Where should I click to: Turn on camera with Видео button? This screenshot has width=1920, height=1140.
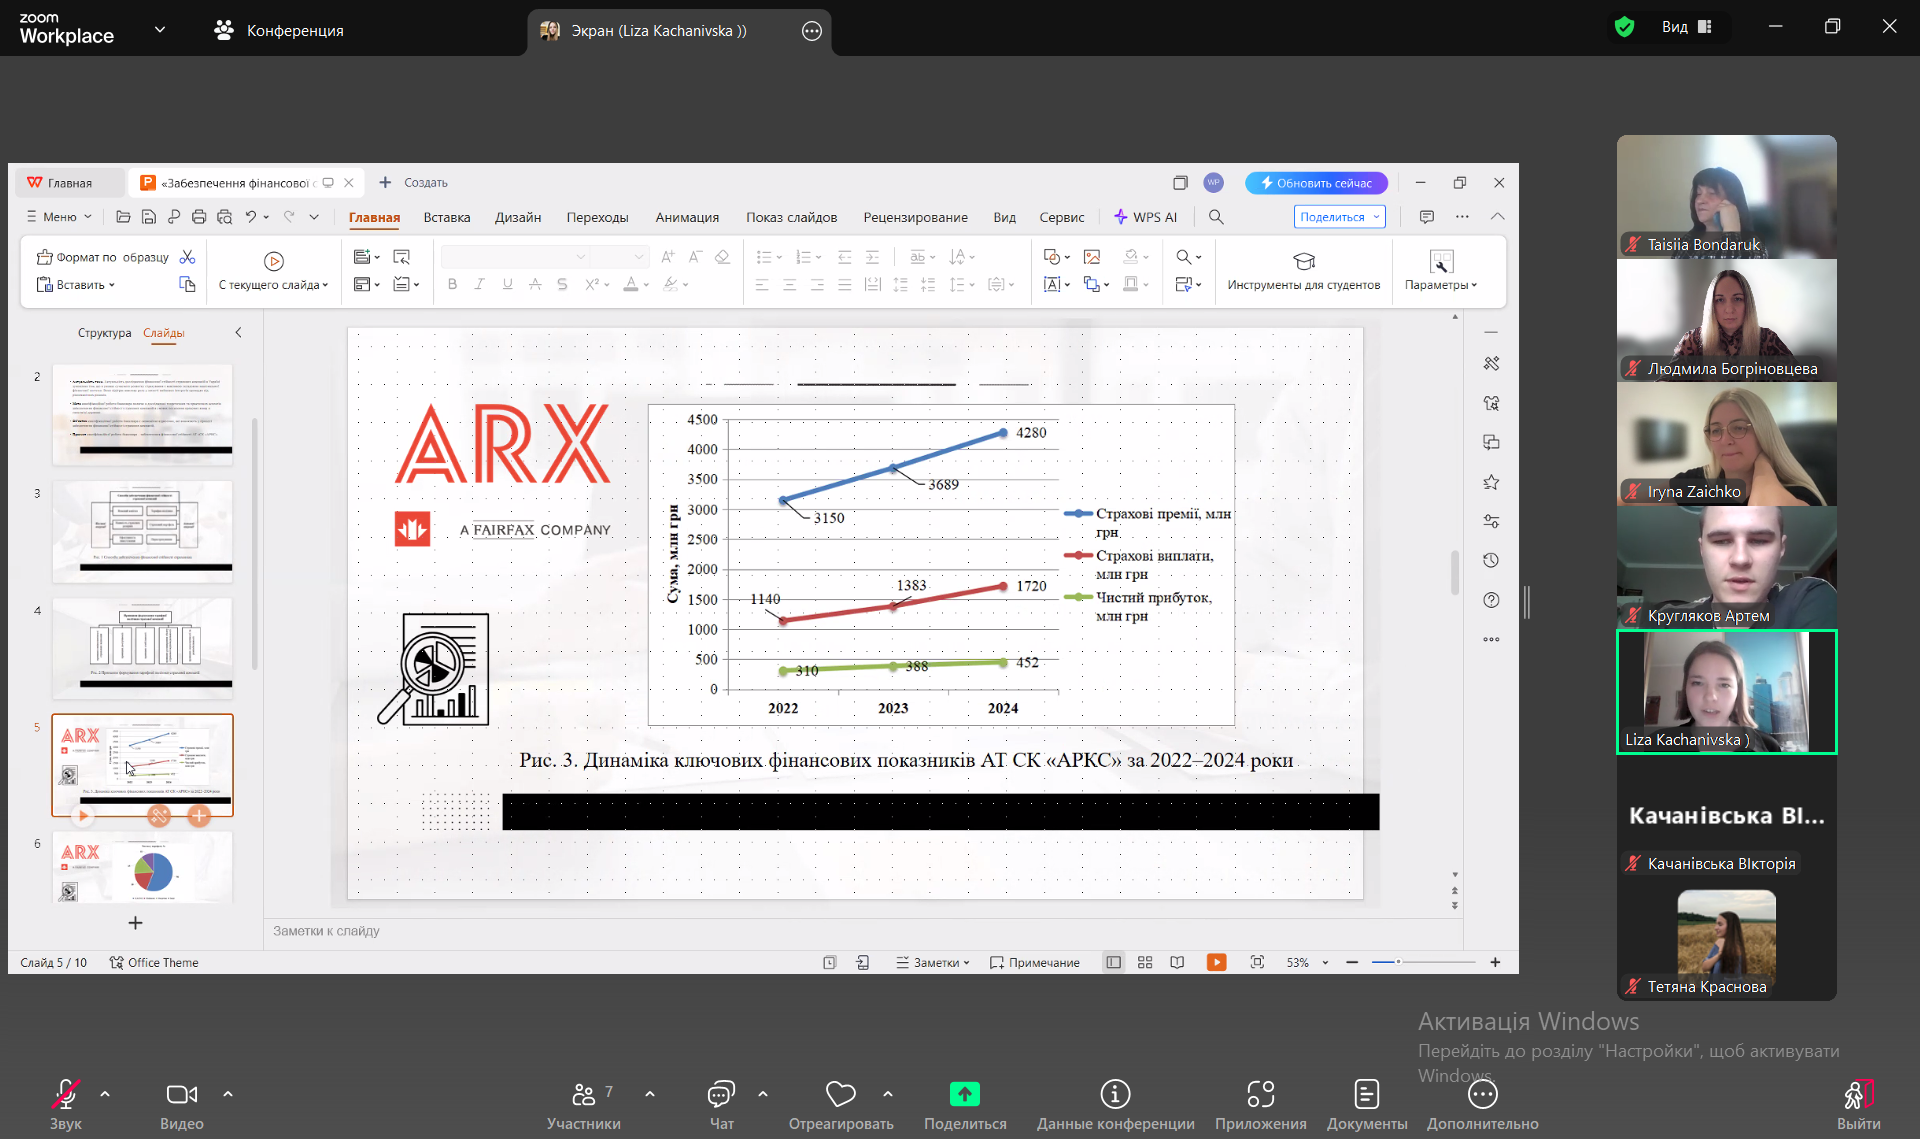tap(181, 1095)
